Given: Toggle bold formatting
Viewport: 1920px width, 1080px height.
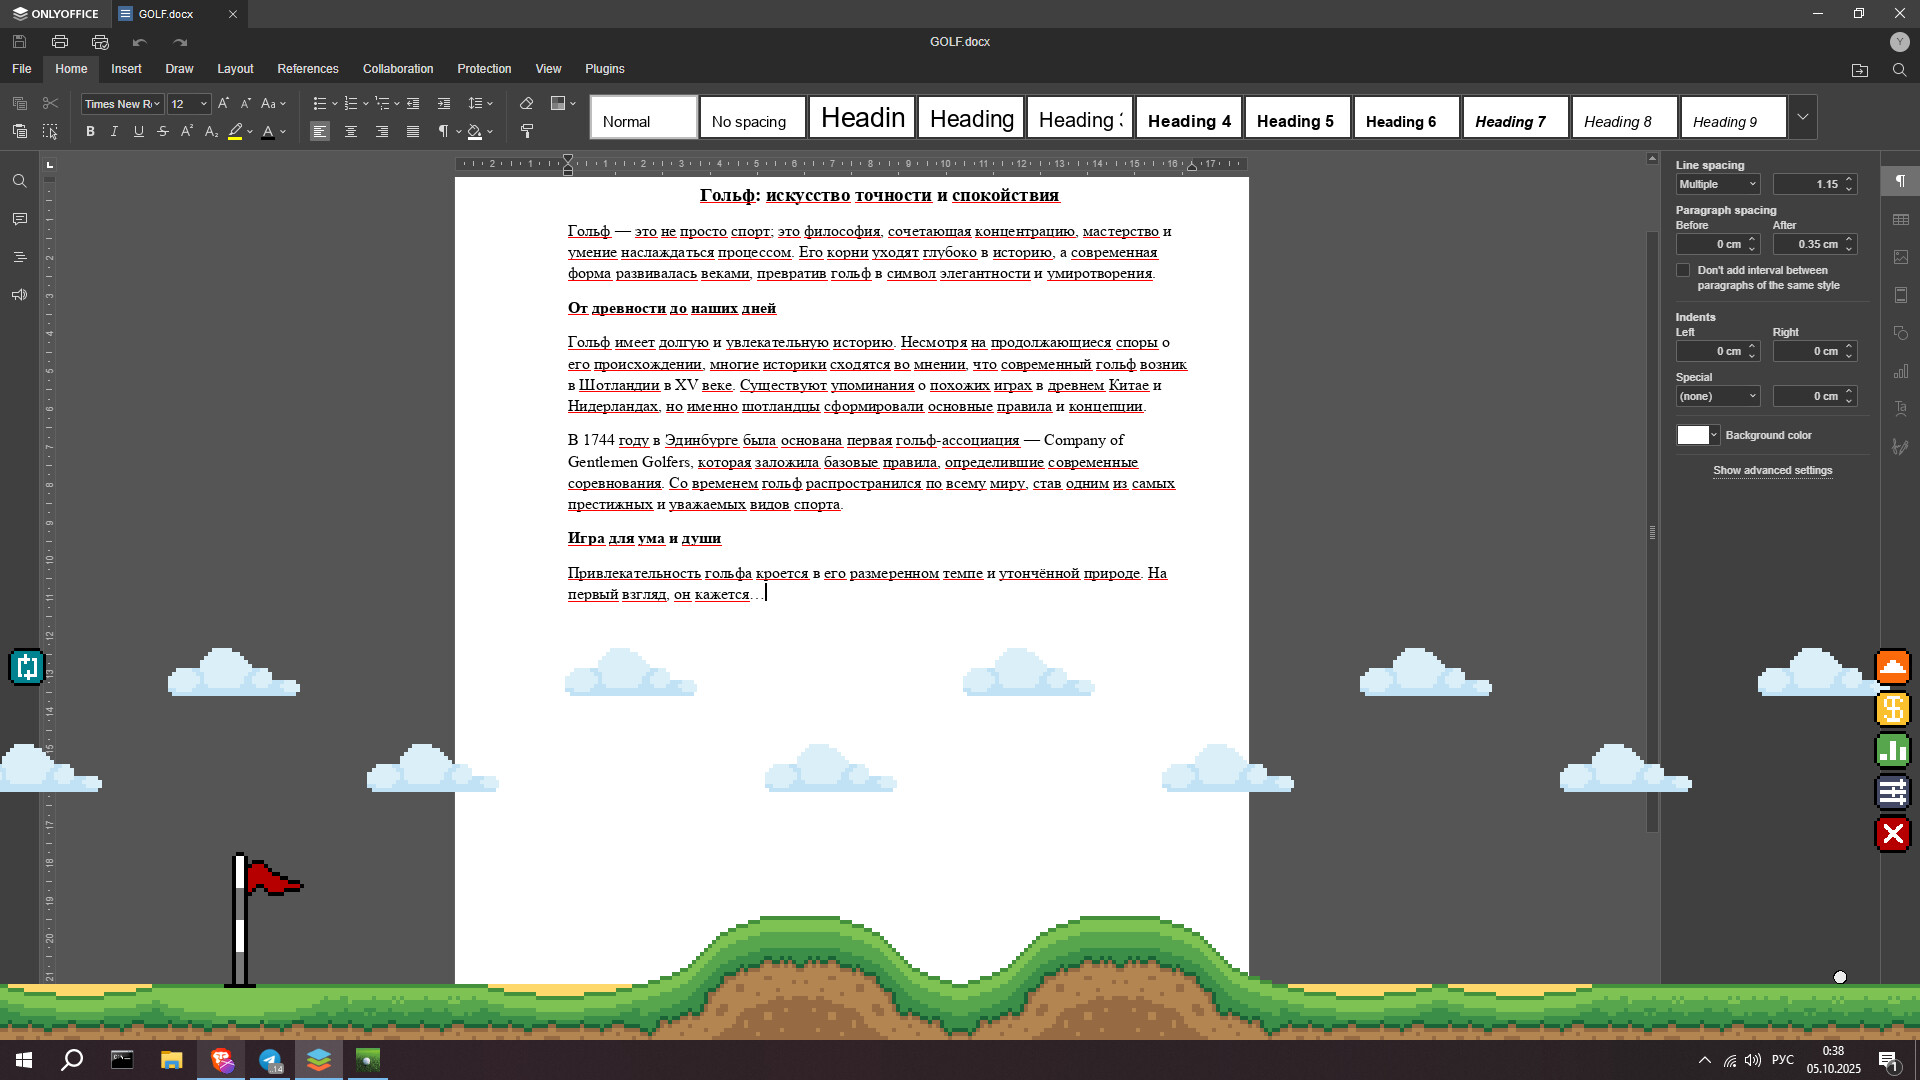Looking at the screenshot, I should click(x=90, y=132).
